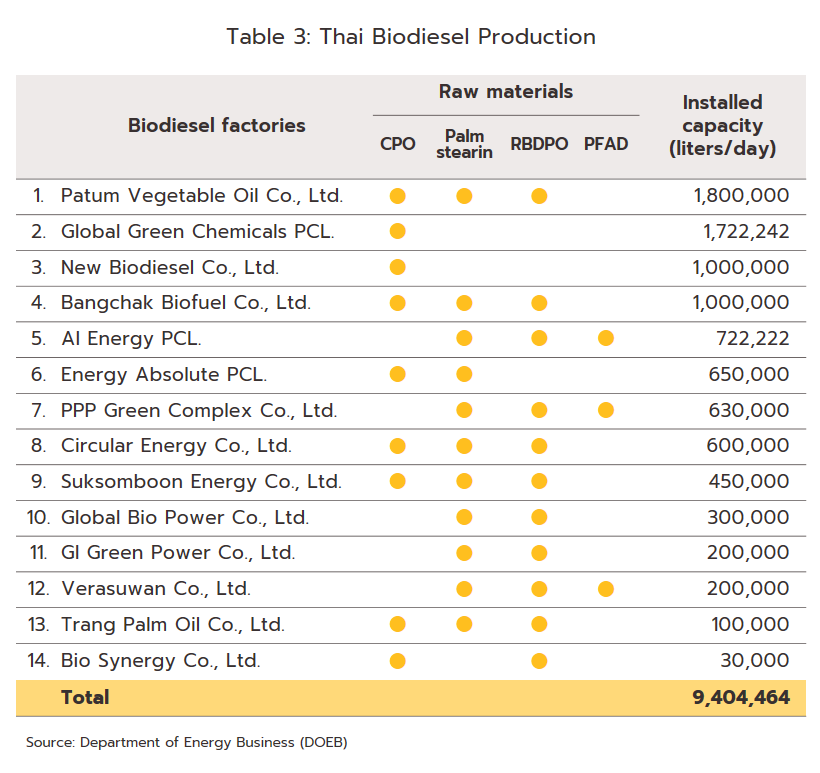The height and width of the screenshot is (773, 820).
Task: Click 'Suksomboon Energy Co., Ltd.' row name
Action: [201, 482]
